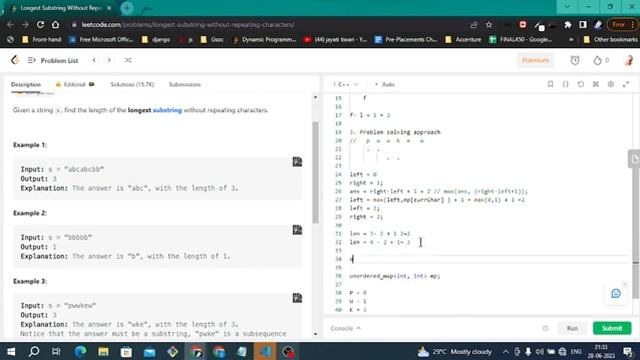640x360 pixels.
Task: Pick a random problem shuffle icon
Action: (x=128, y=60)
